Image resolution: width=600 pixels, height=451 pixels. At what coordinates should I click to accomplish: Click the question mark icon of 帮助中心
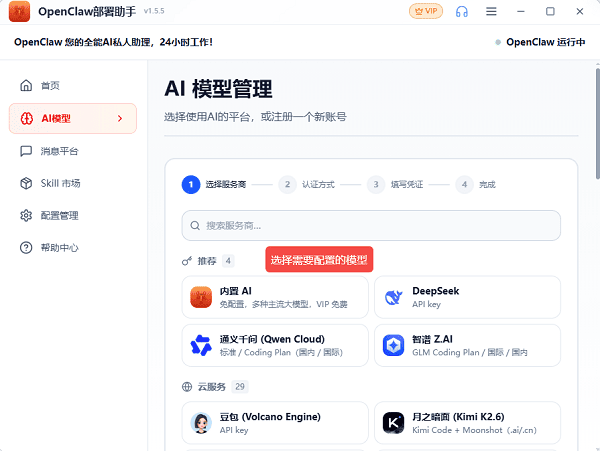26,248
